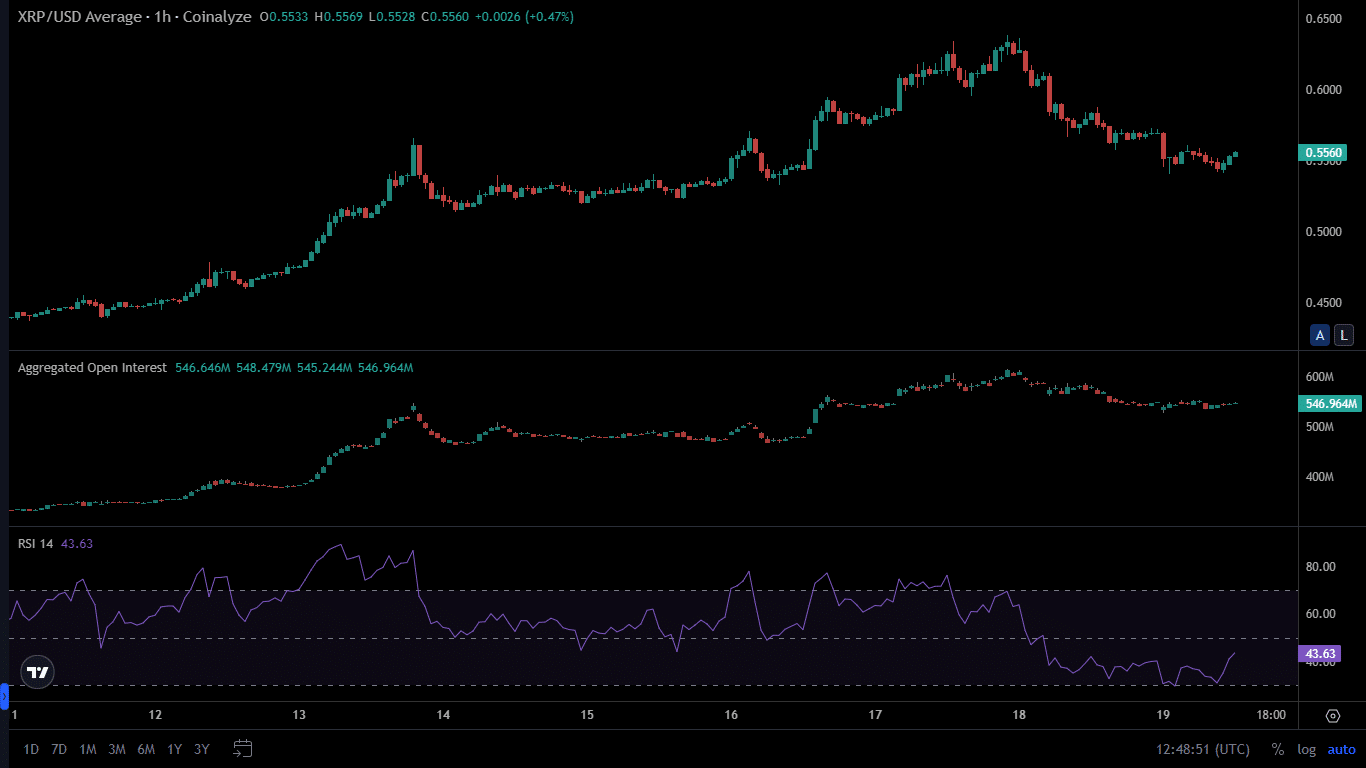
Task: Click the Aggregated Open Interest legend label
Action: tap(92, 368)
